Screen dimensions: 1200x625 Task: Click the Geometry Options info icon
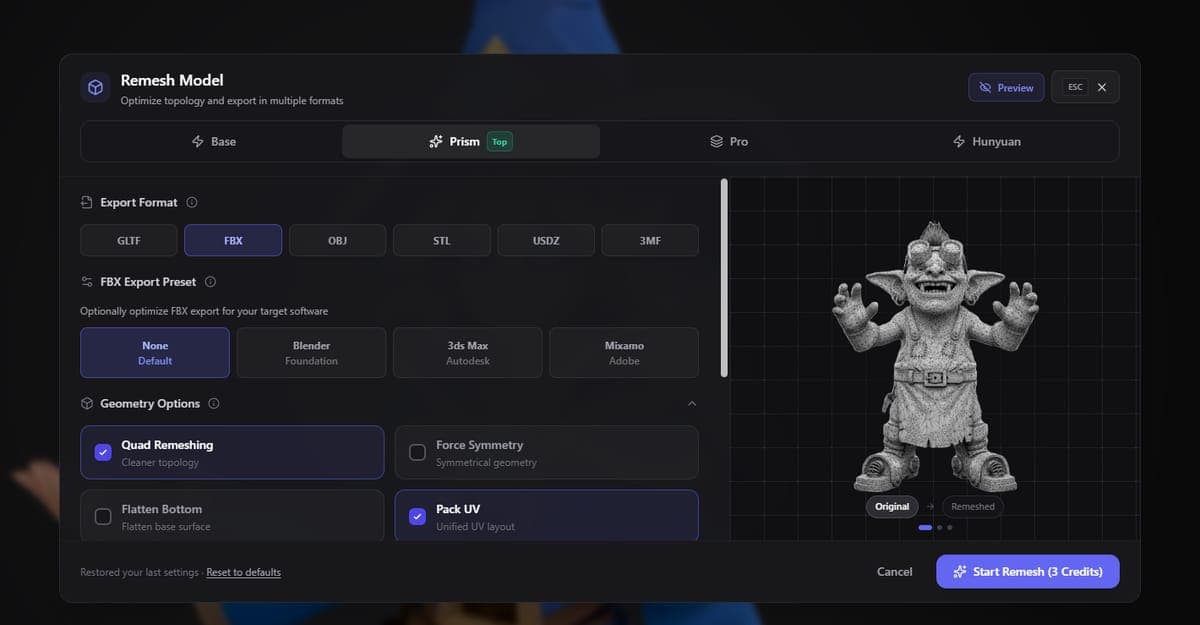(x=214, y=404)
